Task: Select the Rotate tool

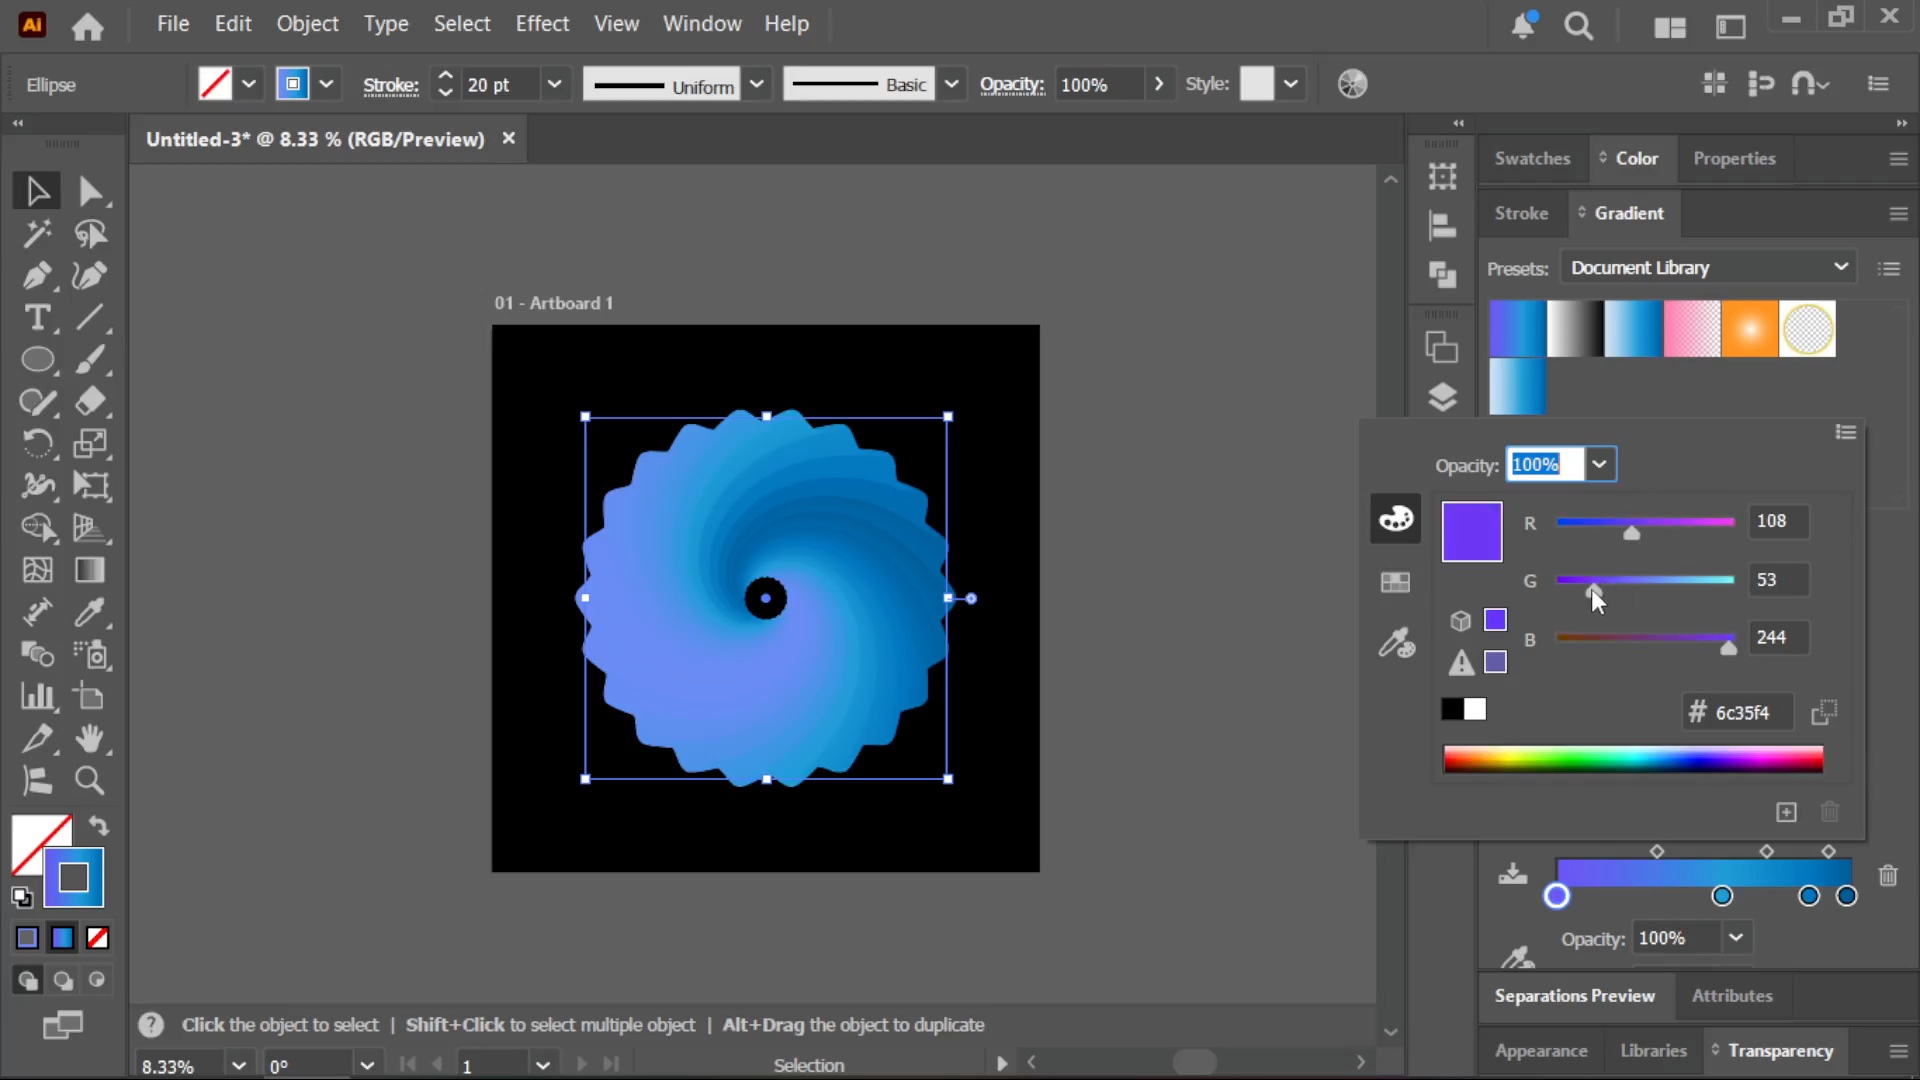Action: point(37,444)
